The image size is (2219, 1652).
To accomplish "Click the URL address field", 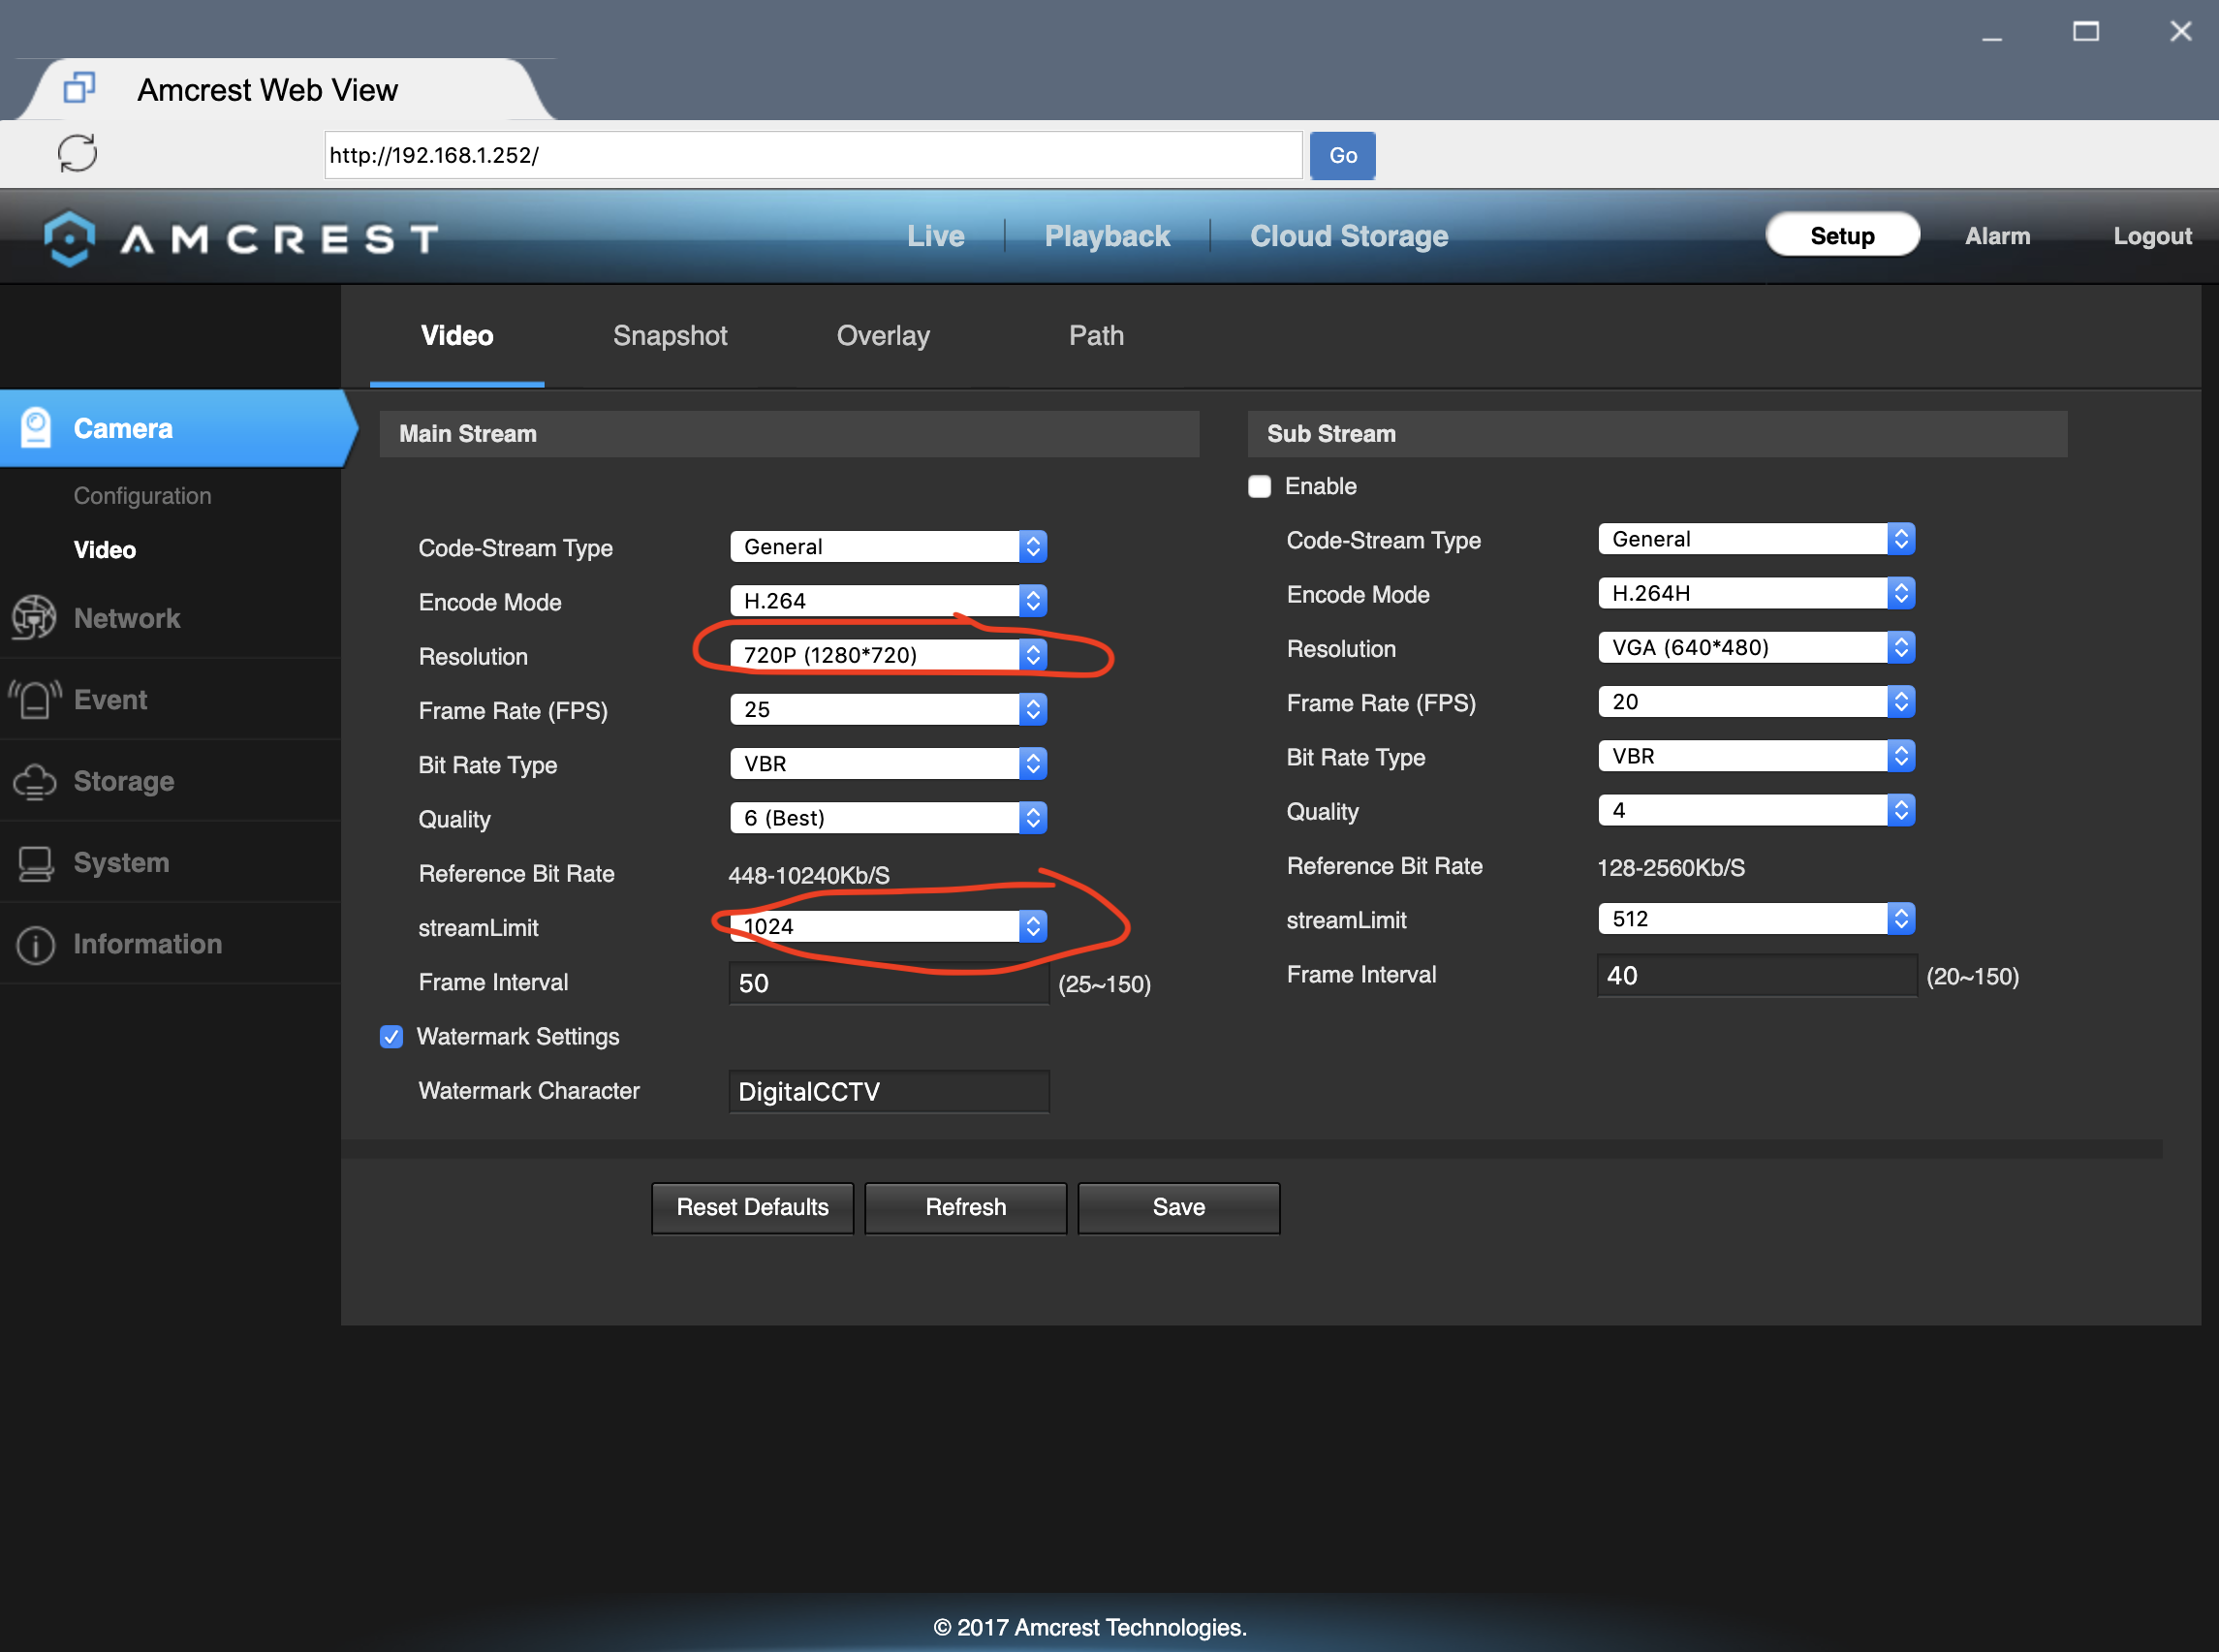I will 813,155.
